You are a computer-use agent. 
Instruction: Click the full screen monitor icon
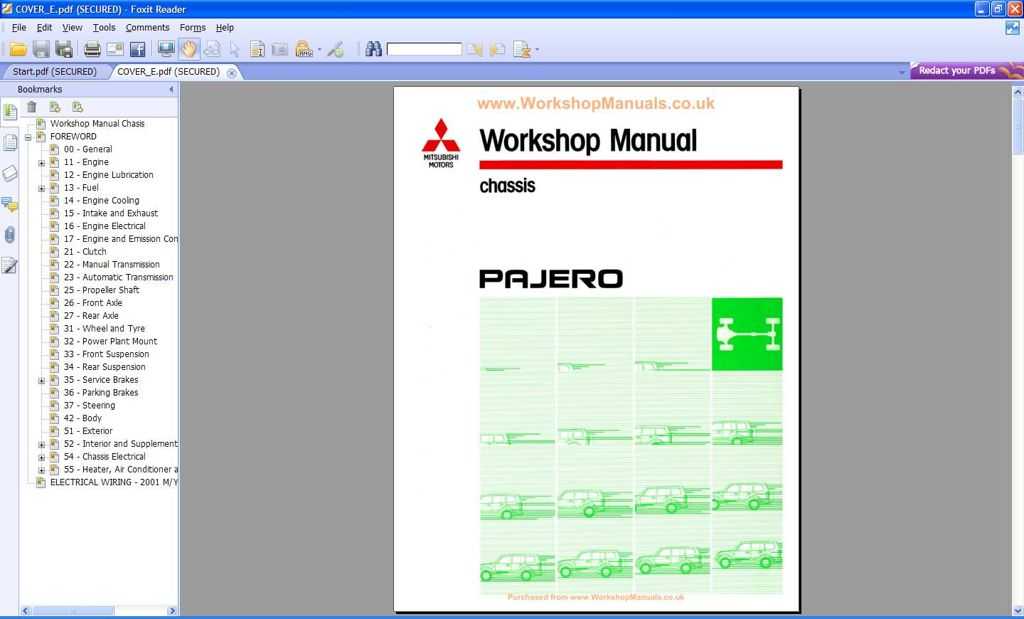pyautogui.click(x=167, y=49)
